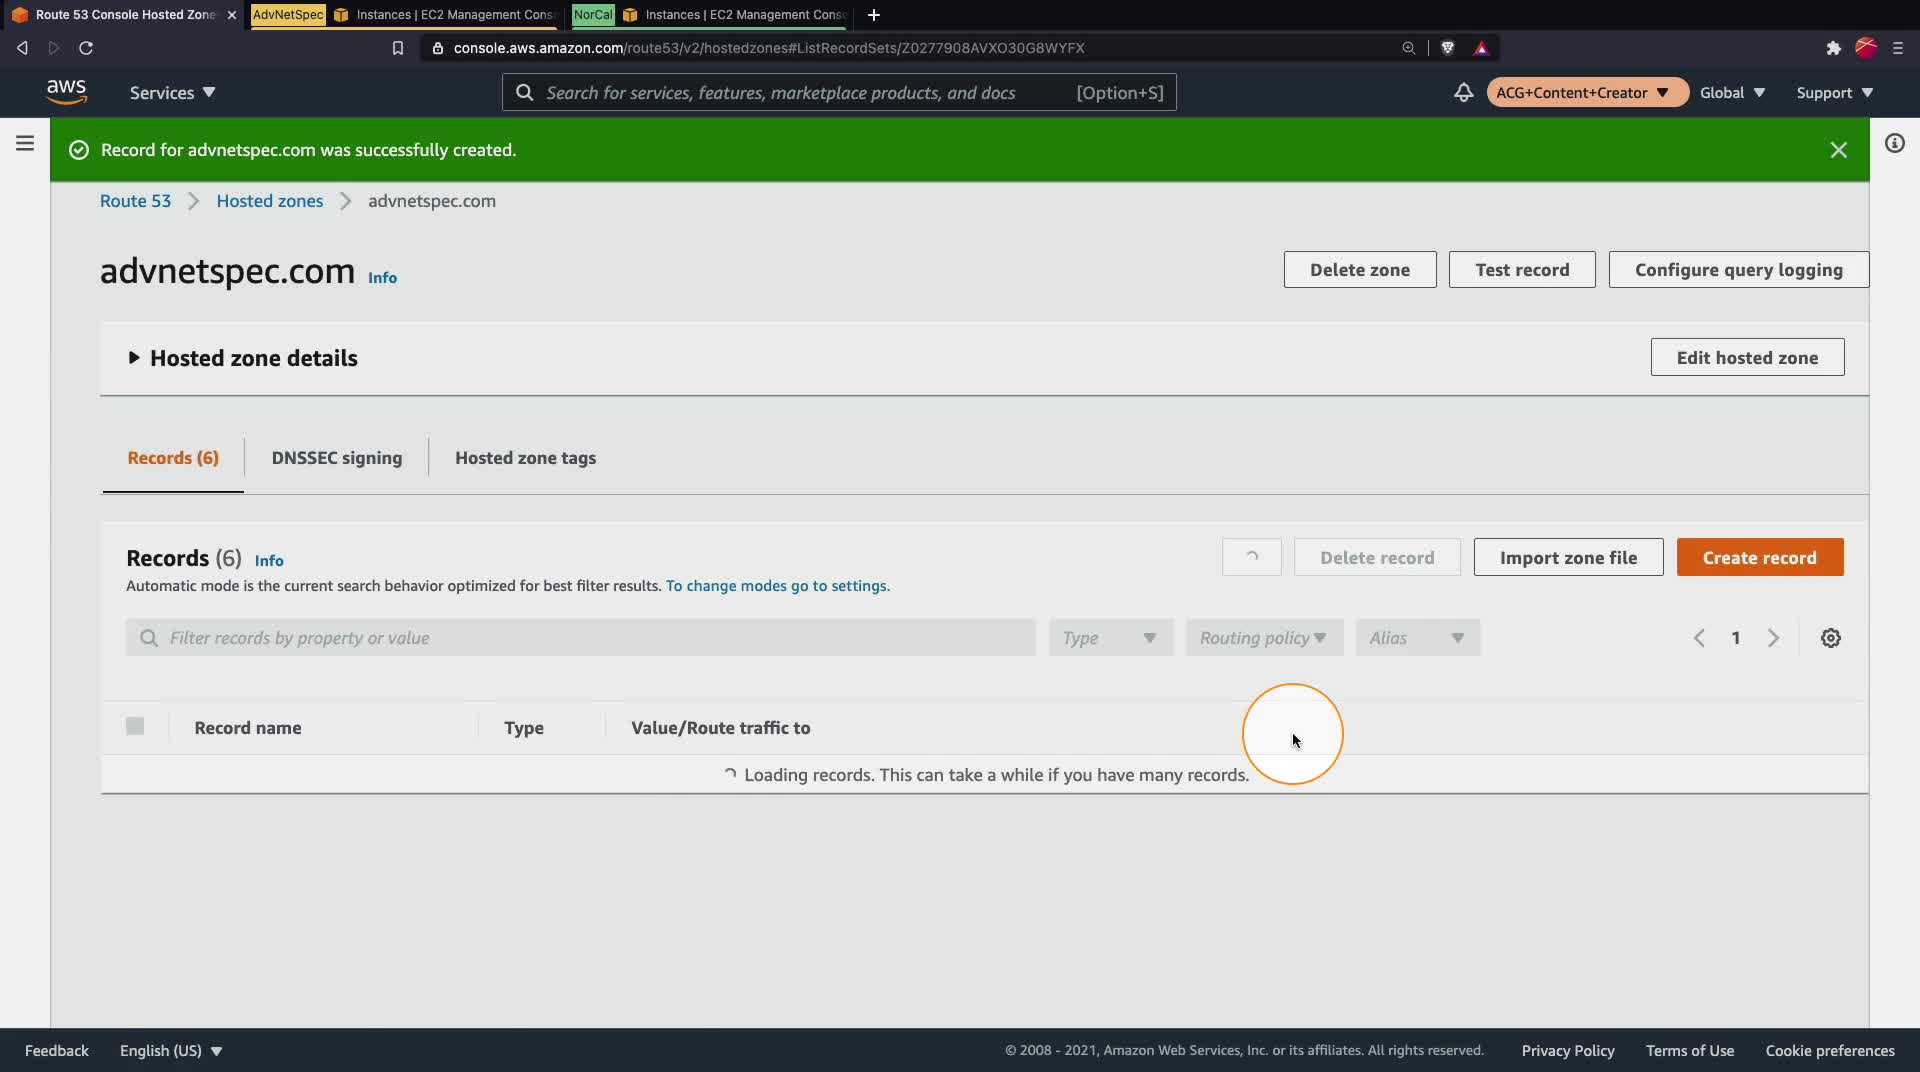Dismiss the success notification banner
Screen dimensions: 1920x1072
click(x=1838, y=150)
